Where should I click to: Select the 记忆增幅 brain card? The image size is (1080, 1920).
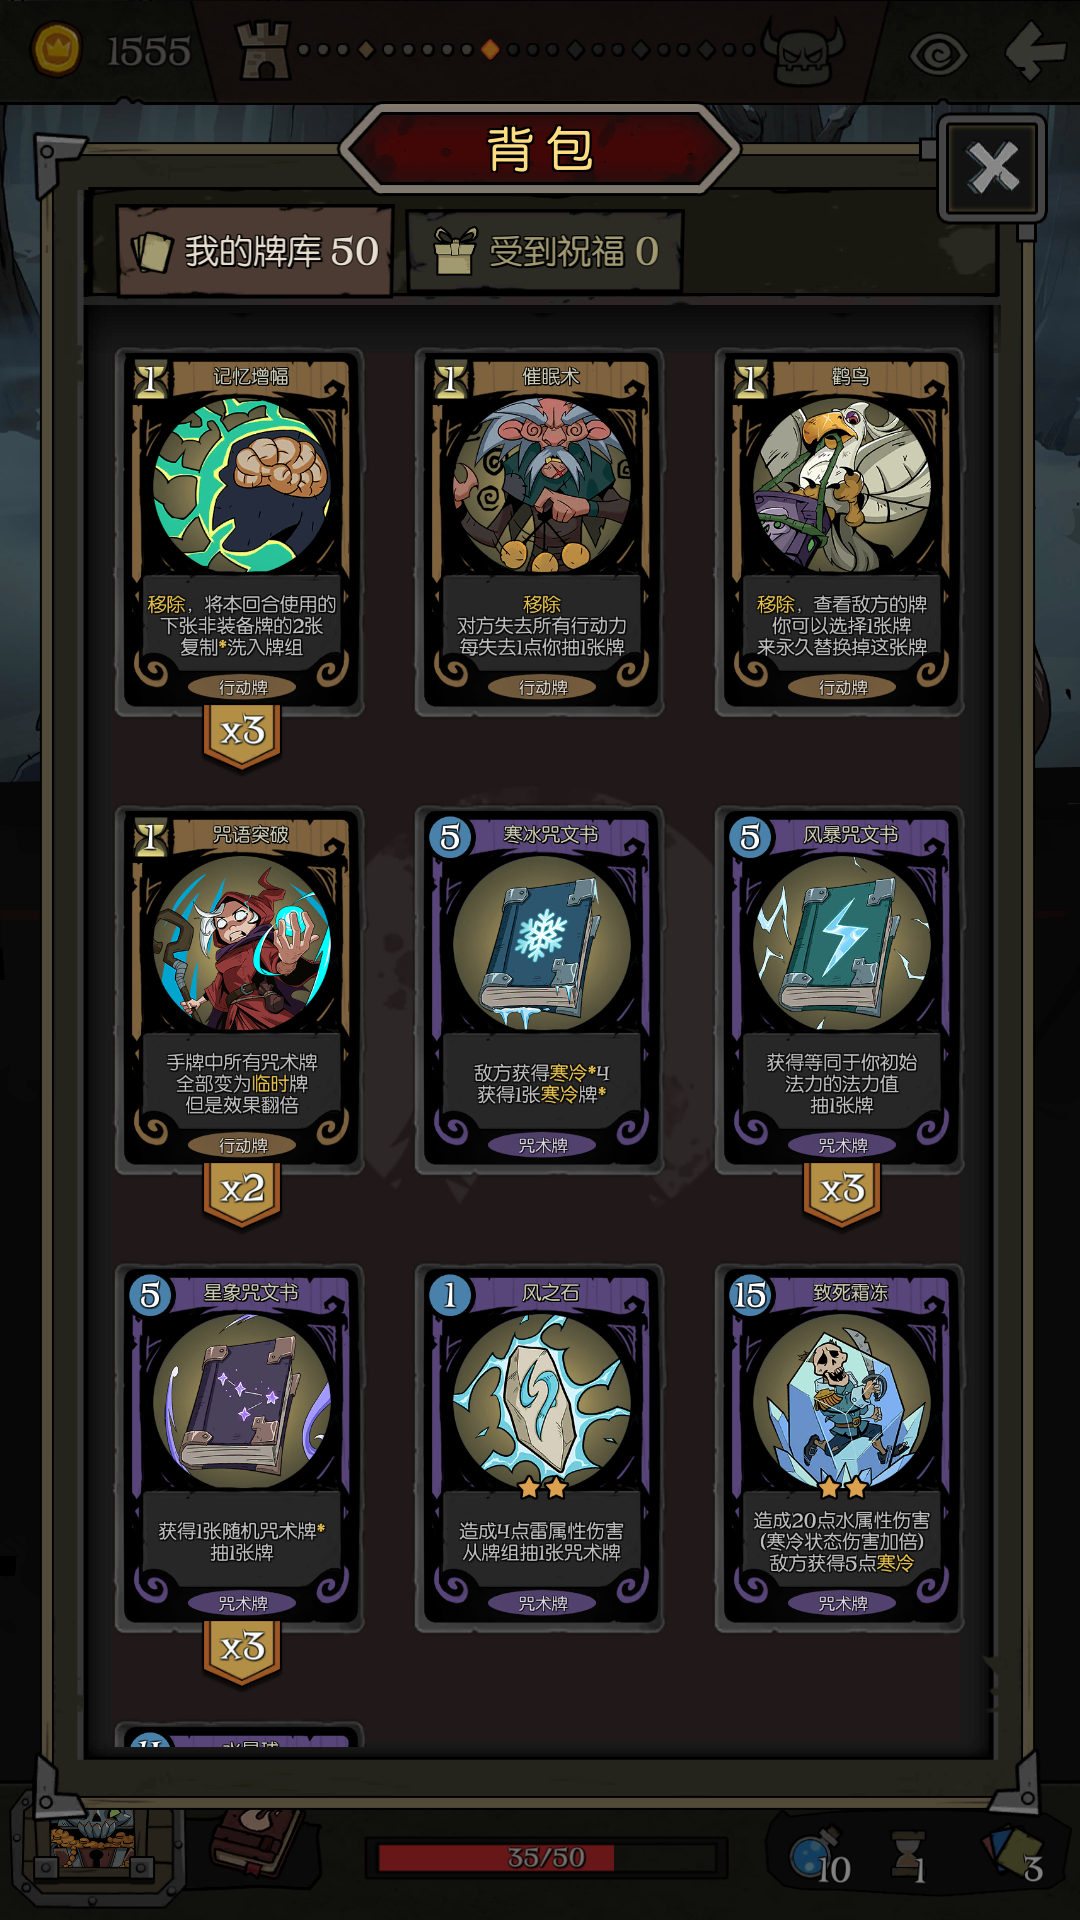coord(240,531)
